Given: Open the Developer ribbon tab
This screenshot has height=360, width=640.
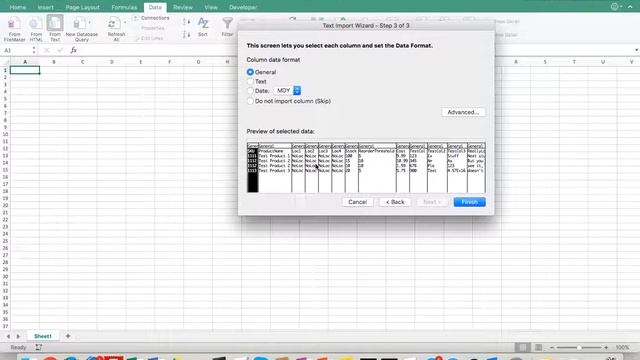Looking at the screenshot, I should coord(243,7).
